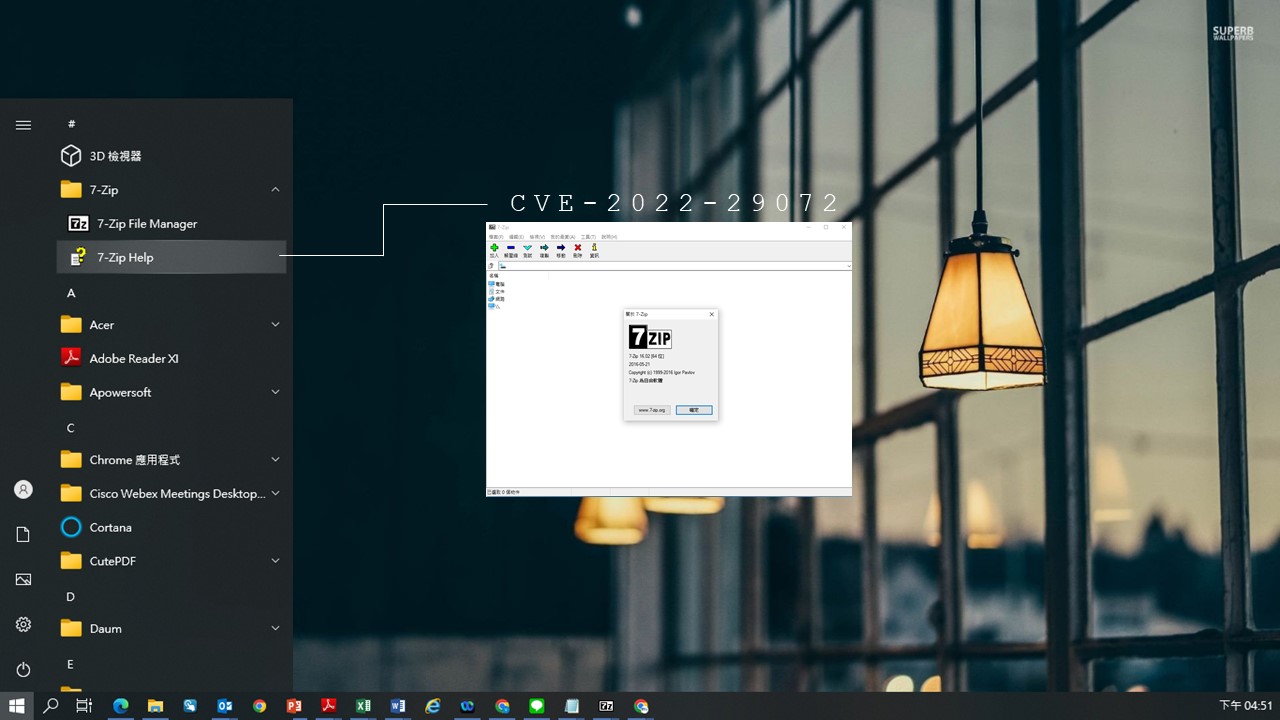The width and height of the screenshot is (1280, 720).
Task: Select the Test checkmark icon in 7-Zip toolbar
Action: point(528,250)
